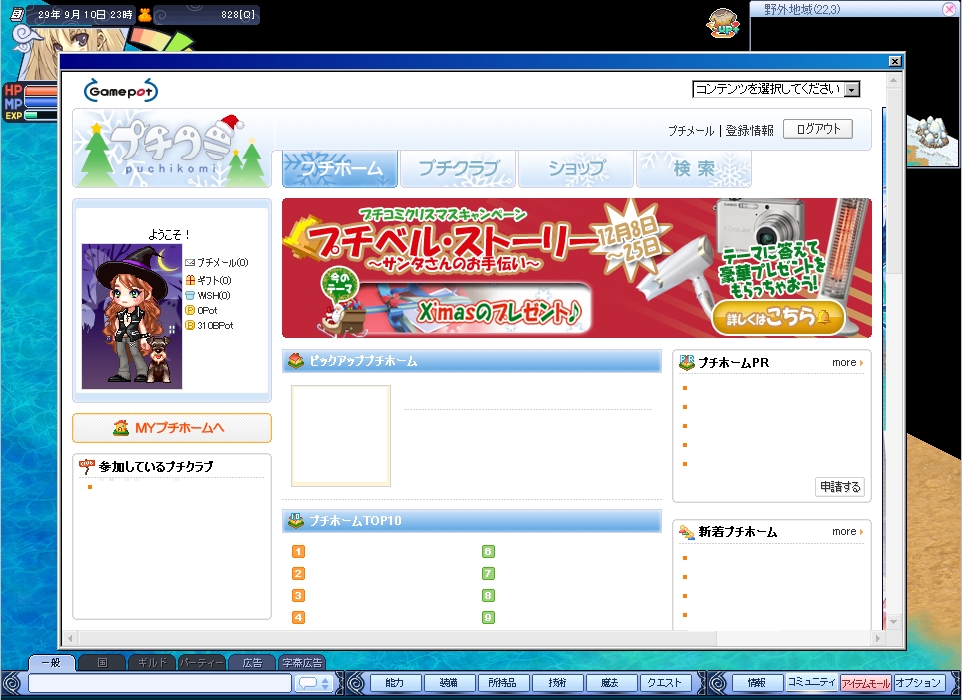Click the Gamepot logo
The image size is (962, 700).
[x=121, y=91]
